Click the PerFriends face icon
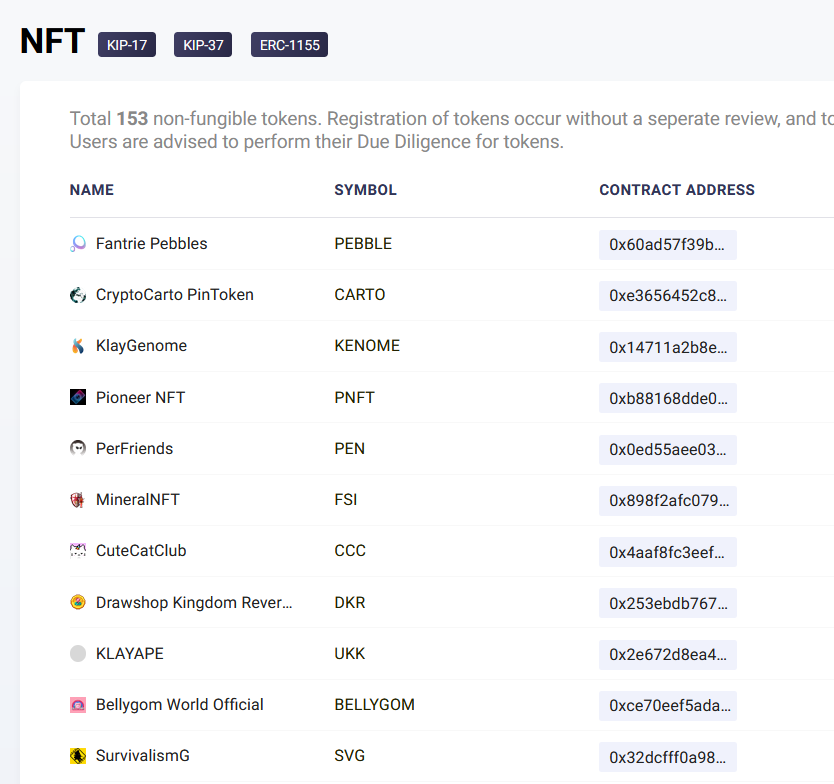The image size is (834, 784). (78, 448)
